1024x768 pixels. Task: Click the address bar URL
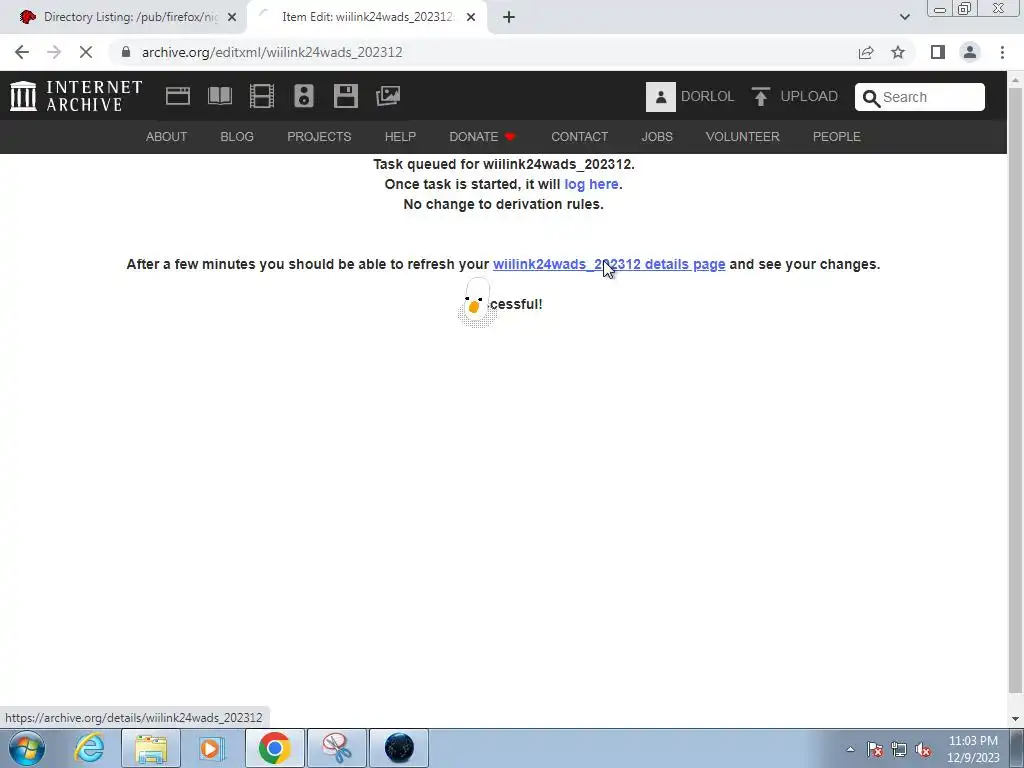[272, 52]
